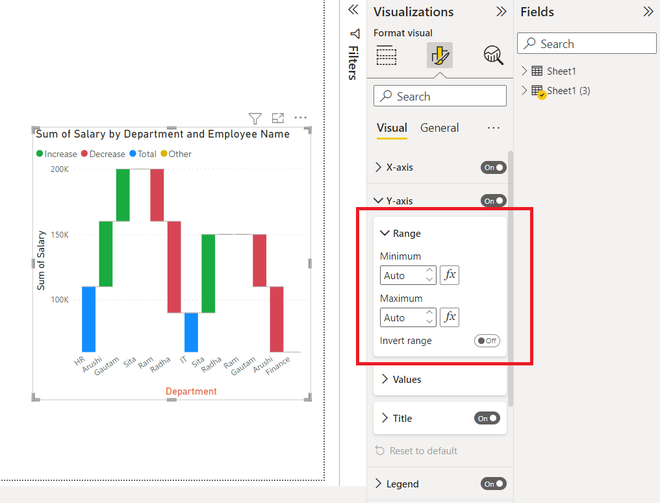Click the 200K axis label
The height and width of the screenshot is (503, 660).
tap(59, 169)
